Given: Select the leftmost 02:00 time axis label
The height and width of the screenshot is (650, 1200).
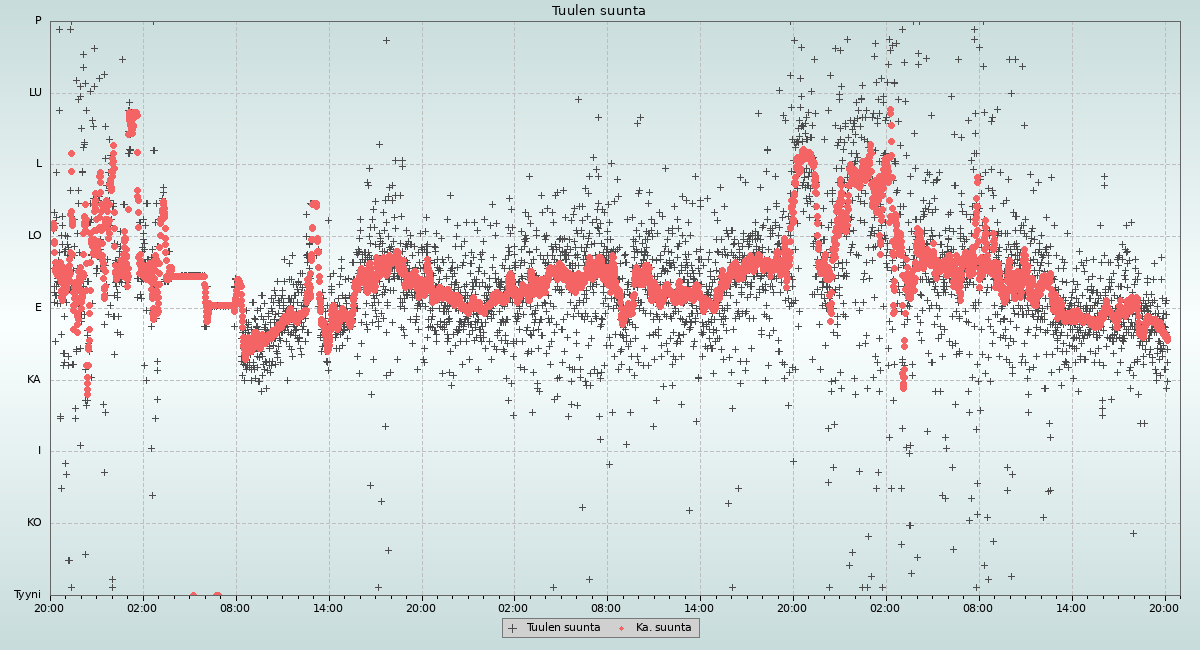Looking at the screenshot, I should pos(142,607).
